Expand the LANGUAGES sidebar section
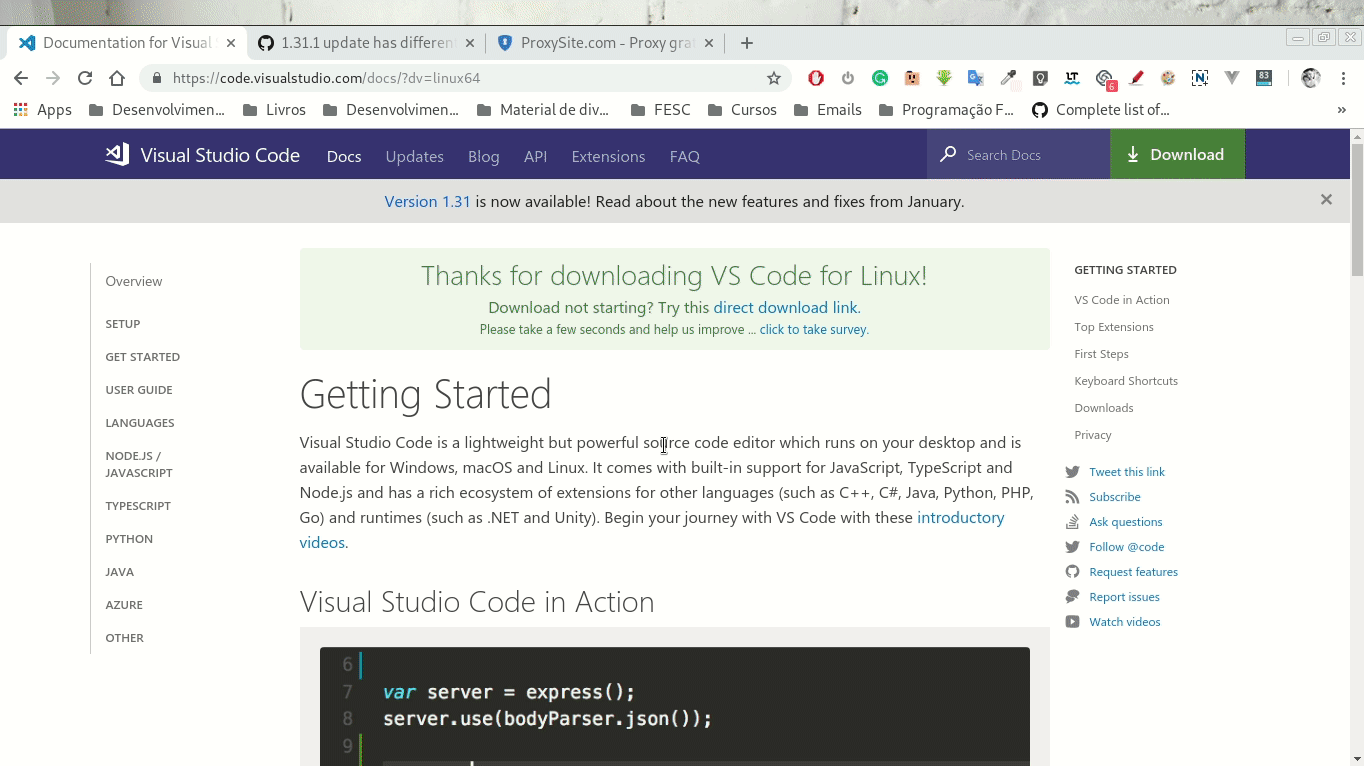Screen dimensions: 1364x766 tap(140, 423)
